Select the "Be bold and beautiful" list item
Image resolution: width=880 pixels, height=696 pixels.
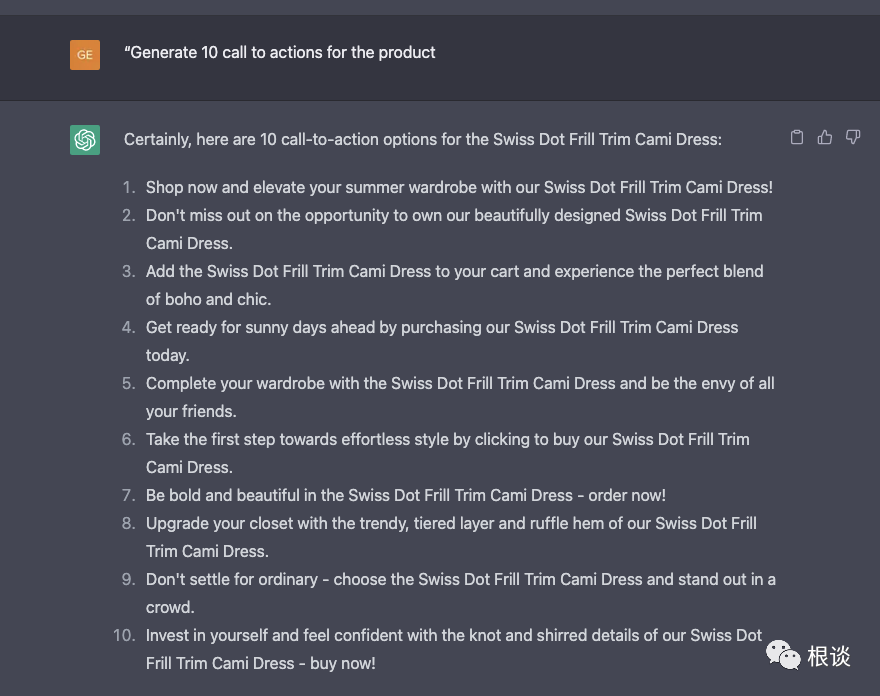[405, 495]
